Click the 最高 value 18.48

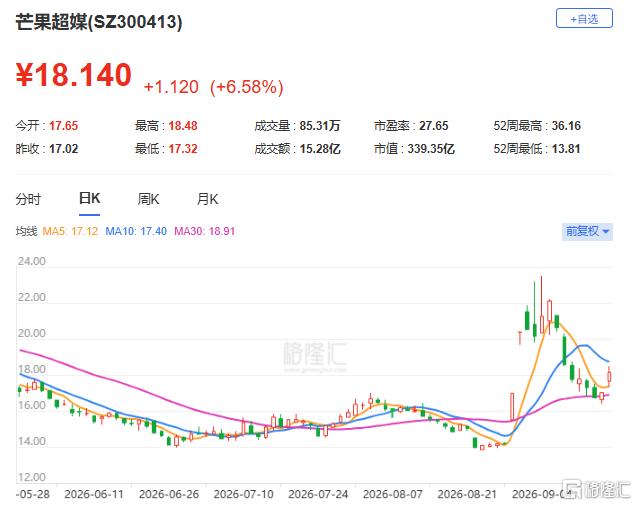pyautogui.click(x=183, y=126)
